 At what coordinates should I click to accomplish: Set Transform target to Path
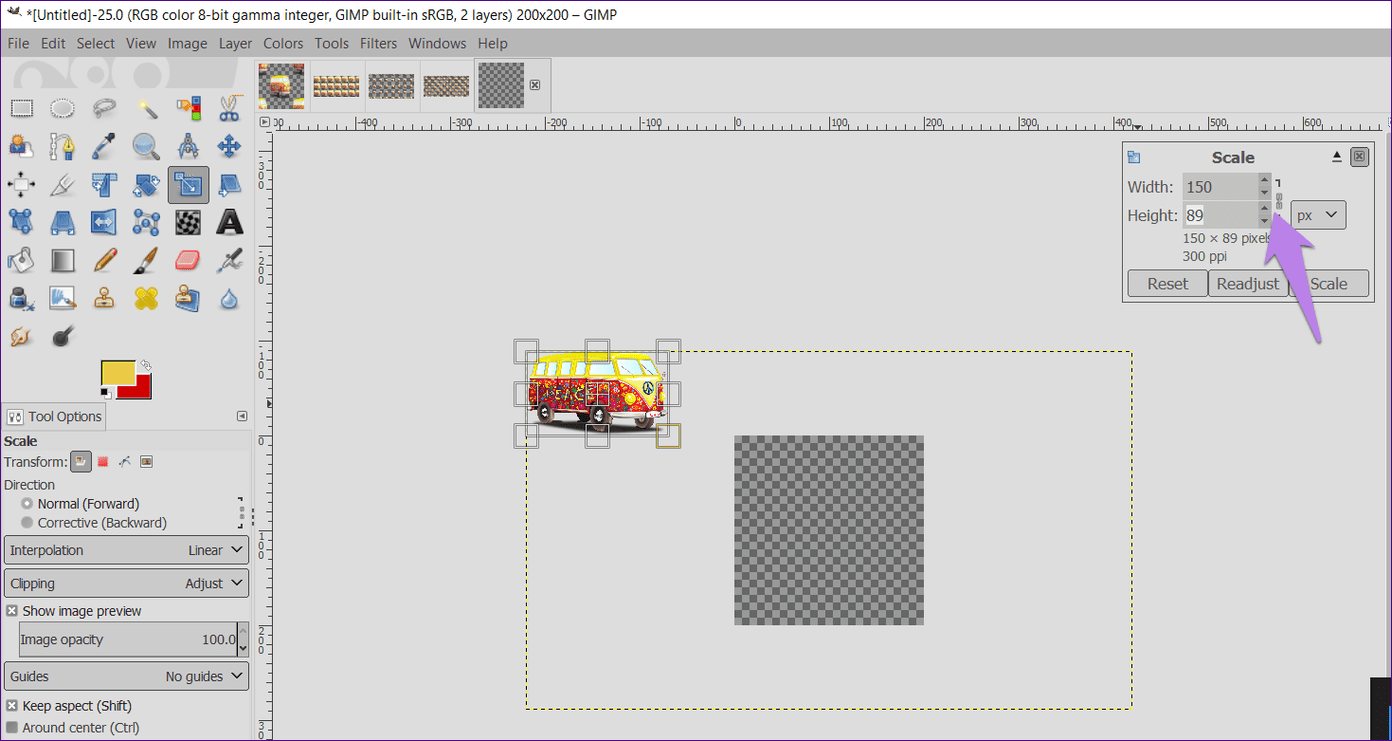coord(125,462)
